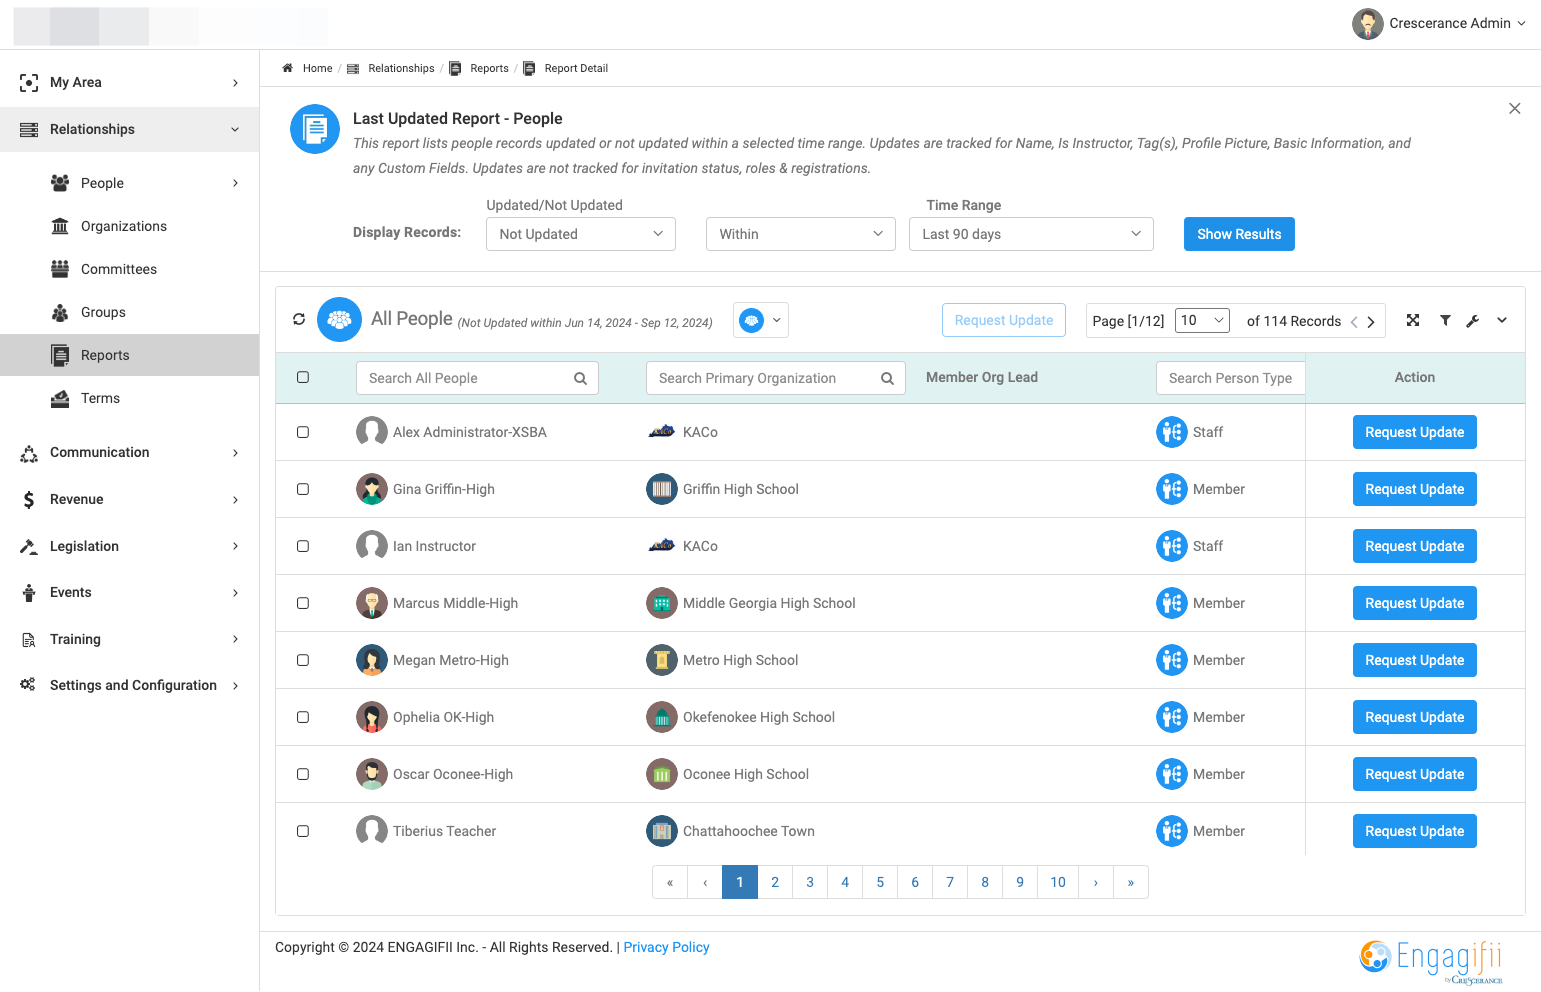The image size is (1541, 992).
Task: Expand the Communication sidebar menu
Action: click(x=130, y=452)
